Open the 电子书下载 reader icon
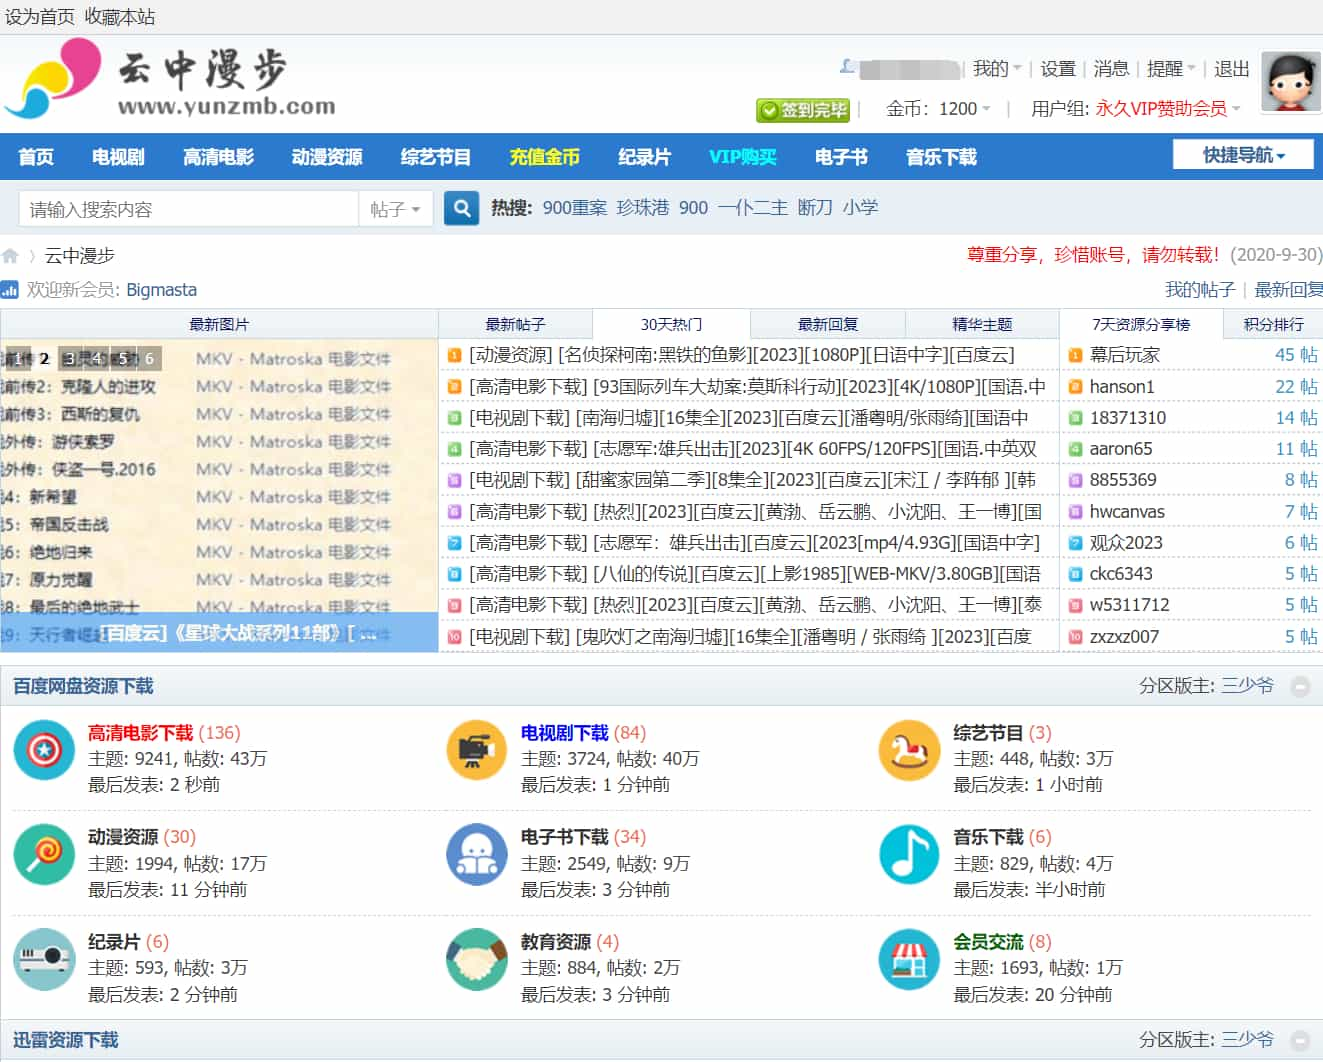The width and height of the screenshot is (1323, 1062). pyautogui.click(x=476, y=854)
